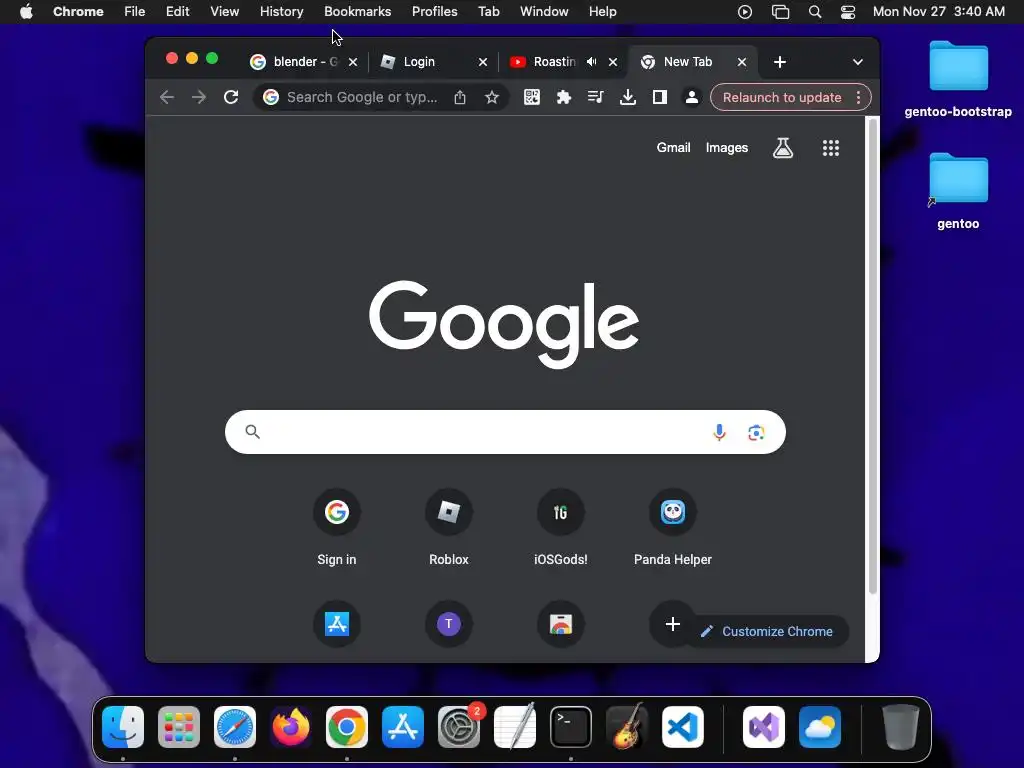Close the Roasting tab
Image resolution: width=1024 pixels, height=768 pixels.
click(613, 62)
